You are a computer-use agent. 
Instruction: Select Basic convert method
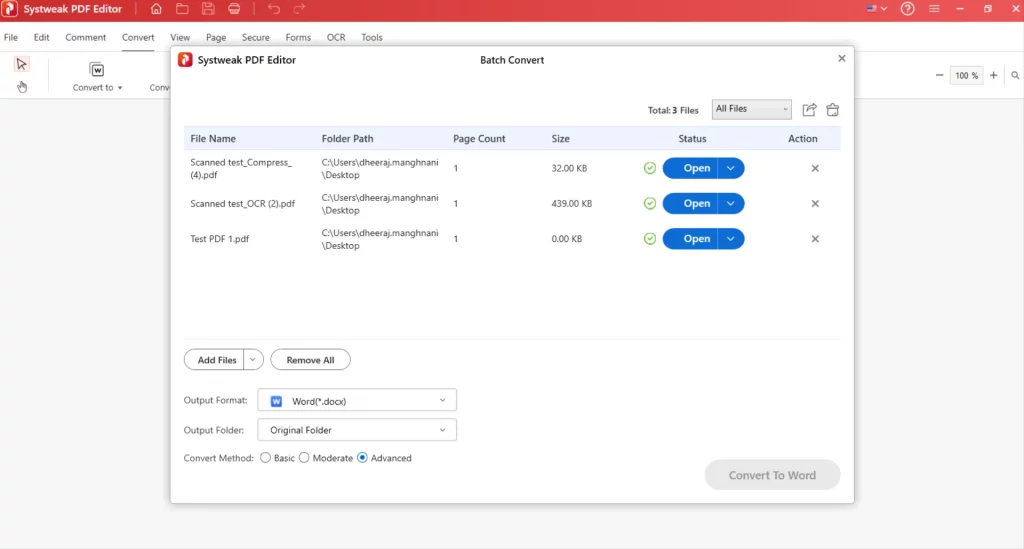pyautogui.click(x=265, y=458)
